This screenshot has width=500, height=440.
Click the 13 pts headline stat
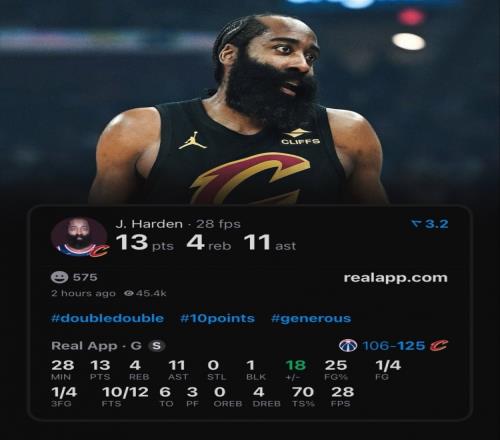pos(145,243)
